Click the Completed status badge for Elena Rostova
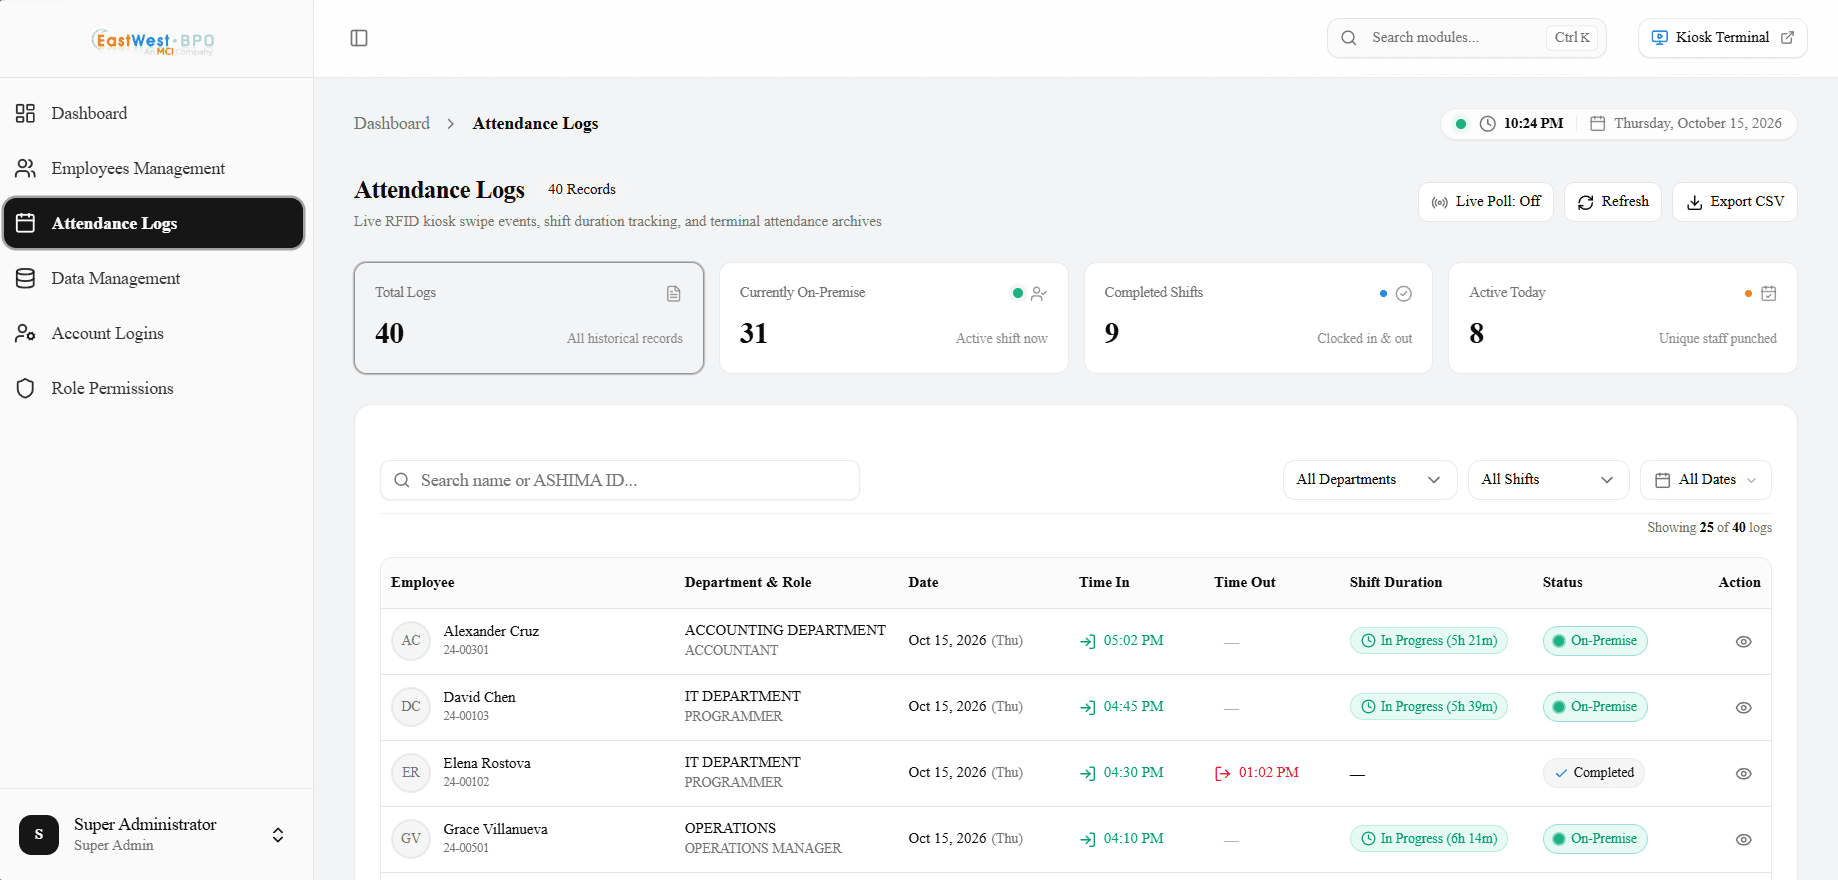The image size is (1838, 880). (1594, 773)
